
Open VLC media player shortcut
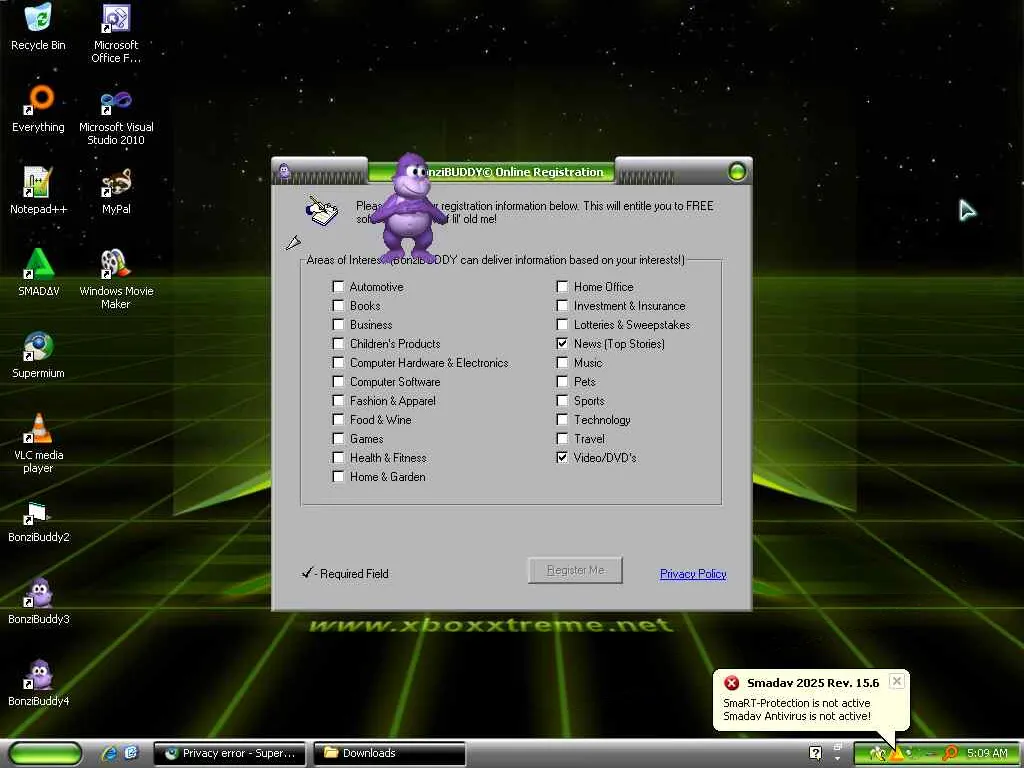[38, 443]
